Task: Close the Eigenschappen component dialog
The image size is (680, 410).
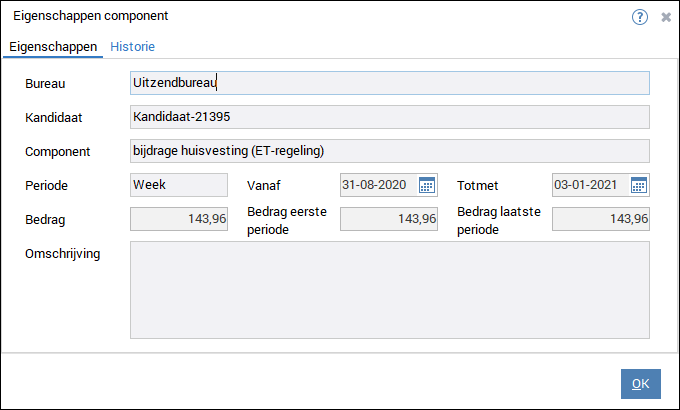Action: (x=666, y=17)
